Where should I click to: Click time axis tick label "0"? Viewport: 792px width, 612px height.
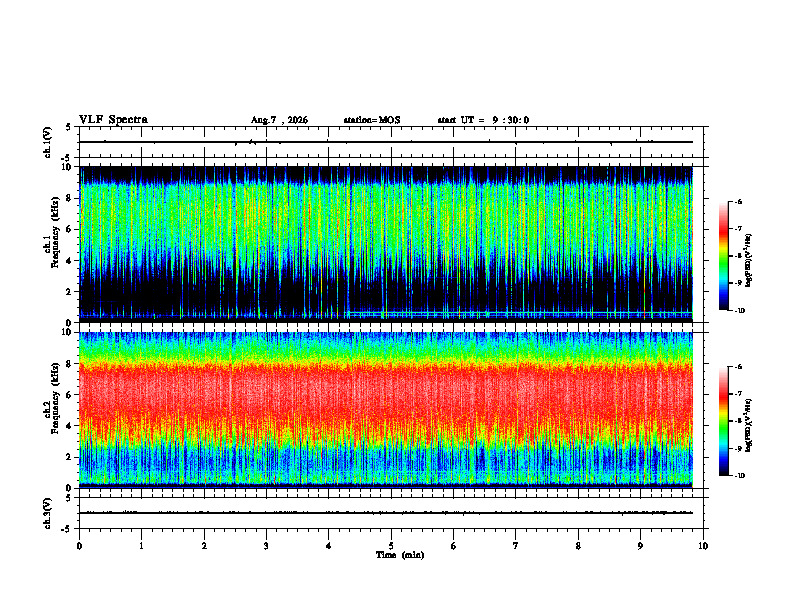pyautogui.click(x=79, y=546)
